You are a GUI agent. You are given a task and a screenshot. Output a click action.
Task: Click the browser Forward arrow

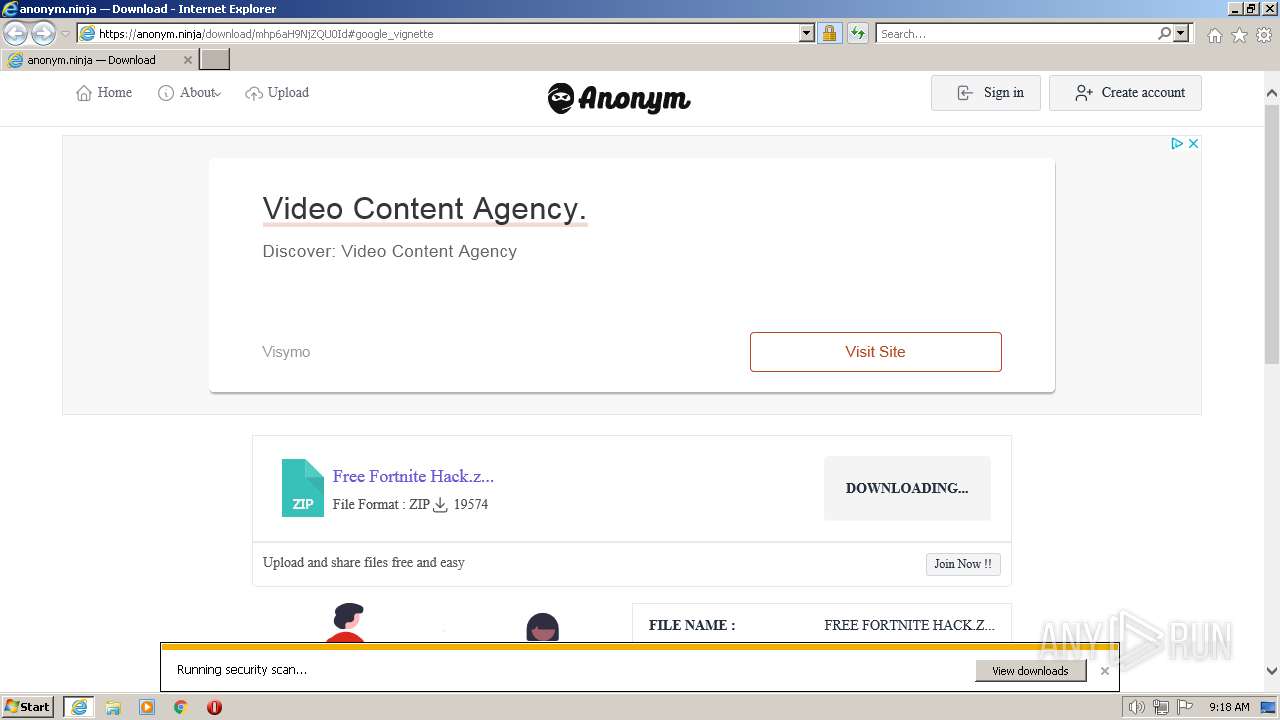(x=43, y=34)
